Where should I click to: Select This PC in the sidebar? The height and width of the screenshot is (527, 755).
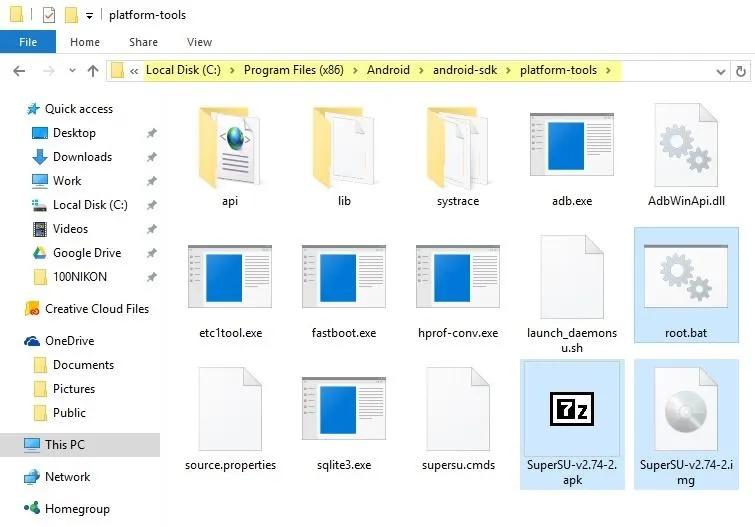tap(79, 445)
